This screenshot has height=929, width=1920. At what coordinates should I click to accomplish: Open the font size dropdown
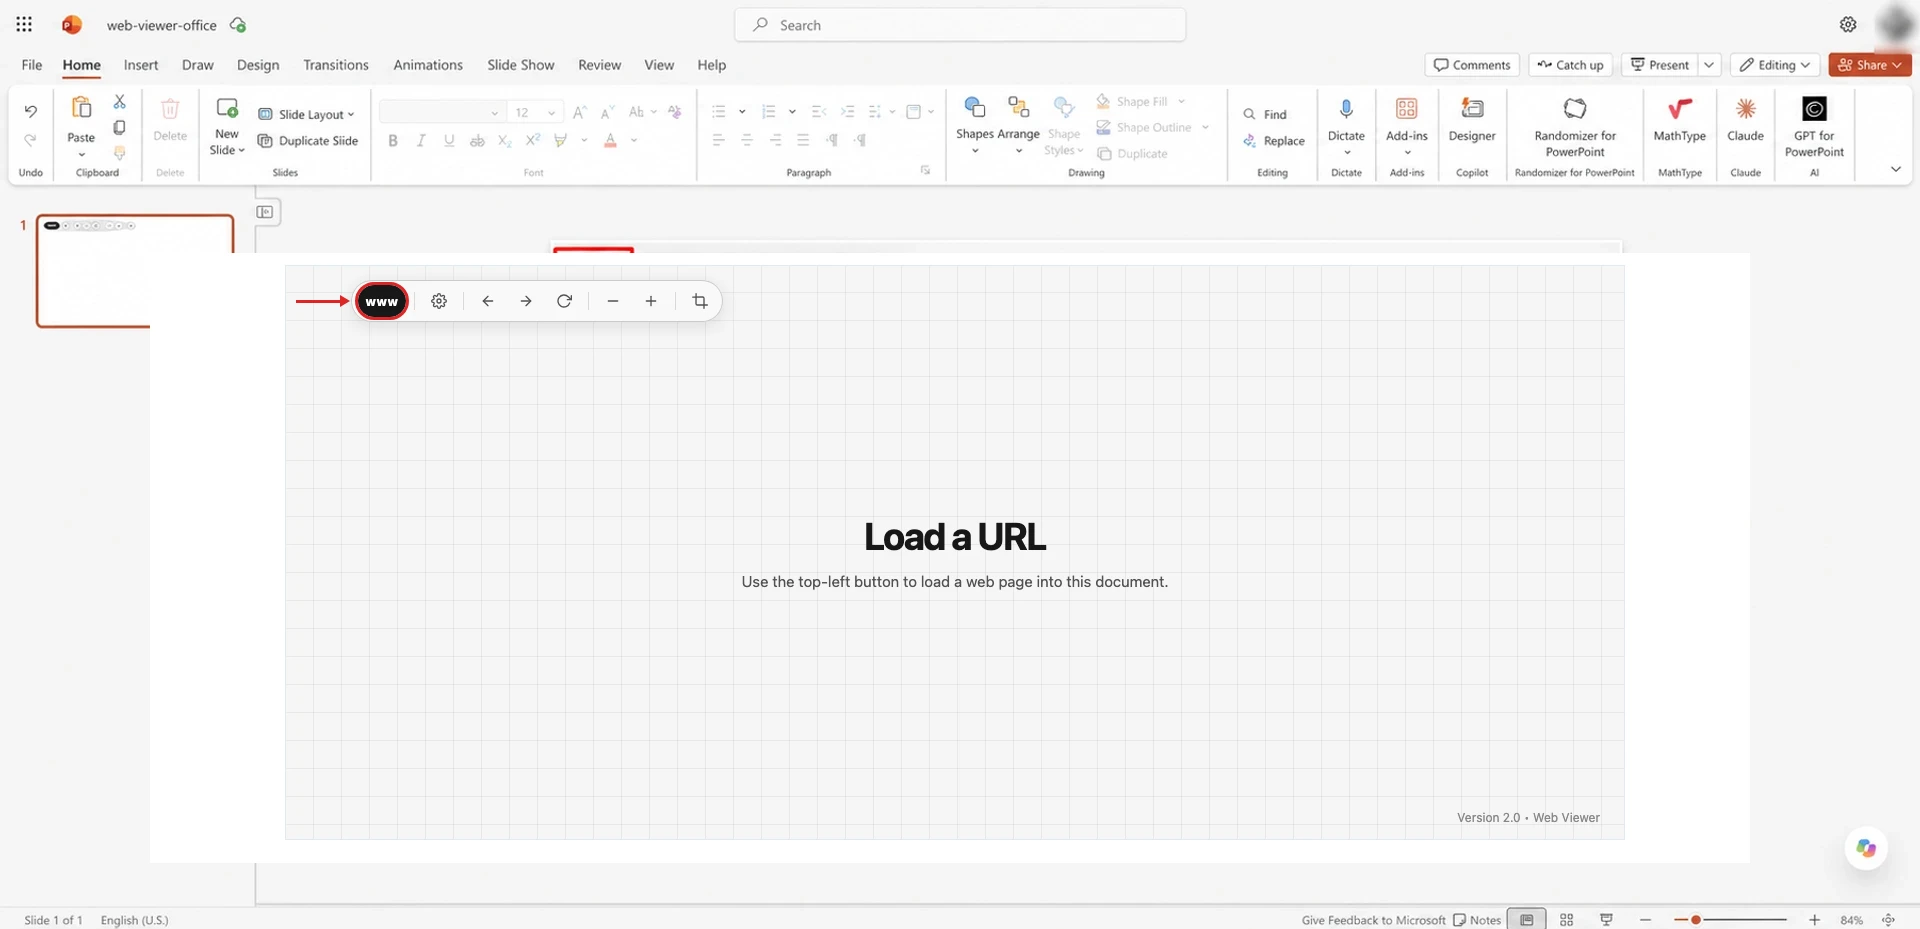[x=551, y=113]
